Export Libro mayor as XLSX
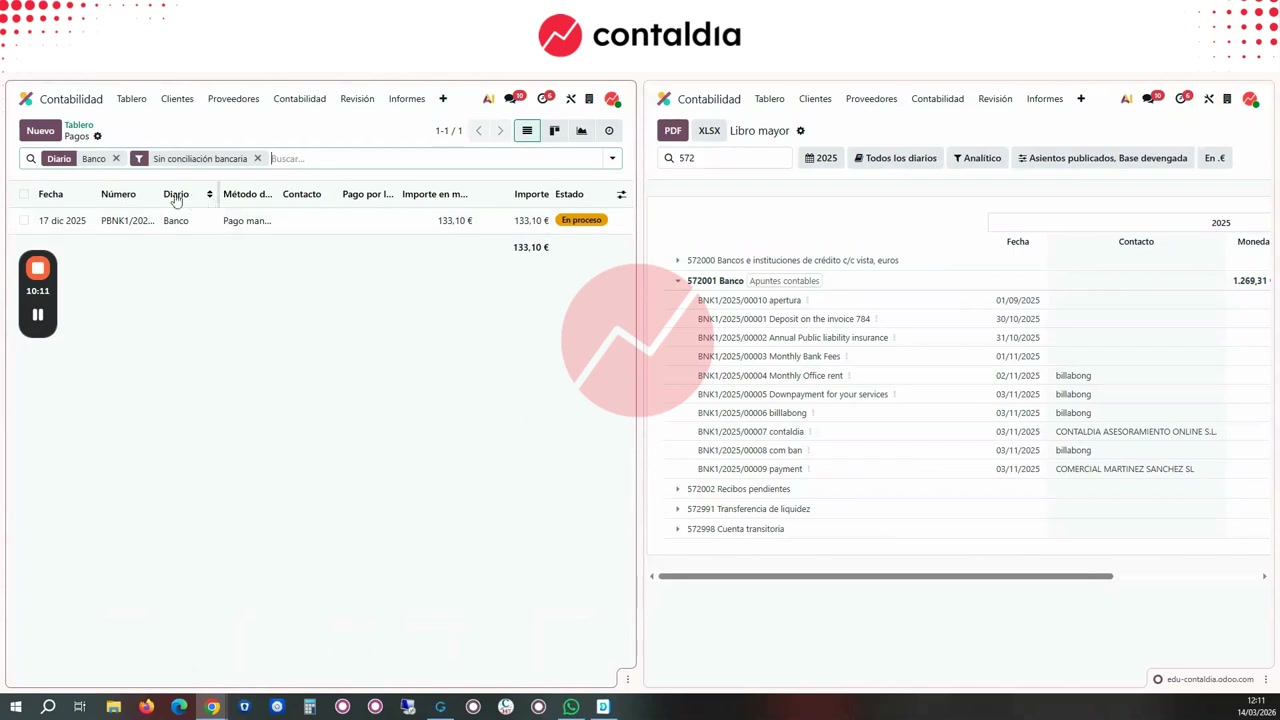Image resolution: width=1280 pixels, height=720 pixels. [709, 131]
